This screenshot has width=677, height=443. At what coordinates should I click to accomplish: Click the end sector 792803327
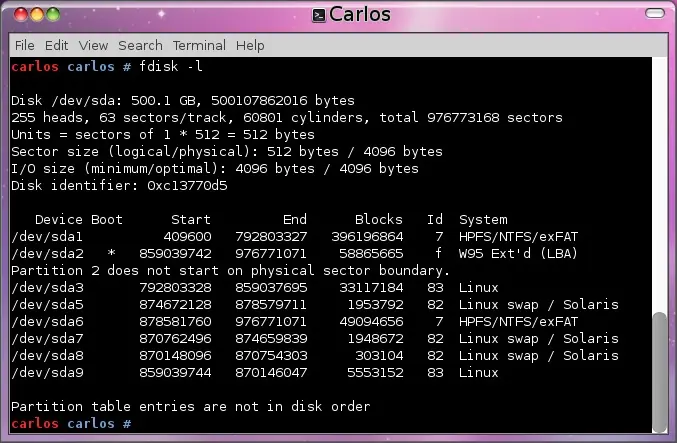coord(271,237)
